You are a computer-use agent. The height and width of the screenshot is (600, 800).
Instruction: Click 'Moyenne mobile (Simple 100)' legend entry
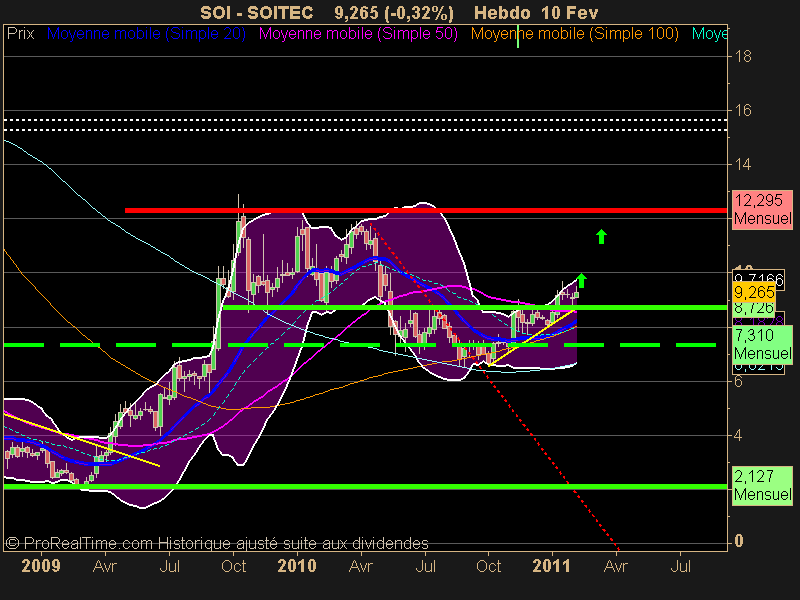(x=574, y=34)
